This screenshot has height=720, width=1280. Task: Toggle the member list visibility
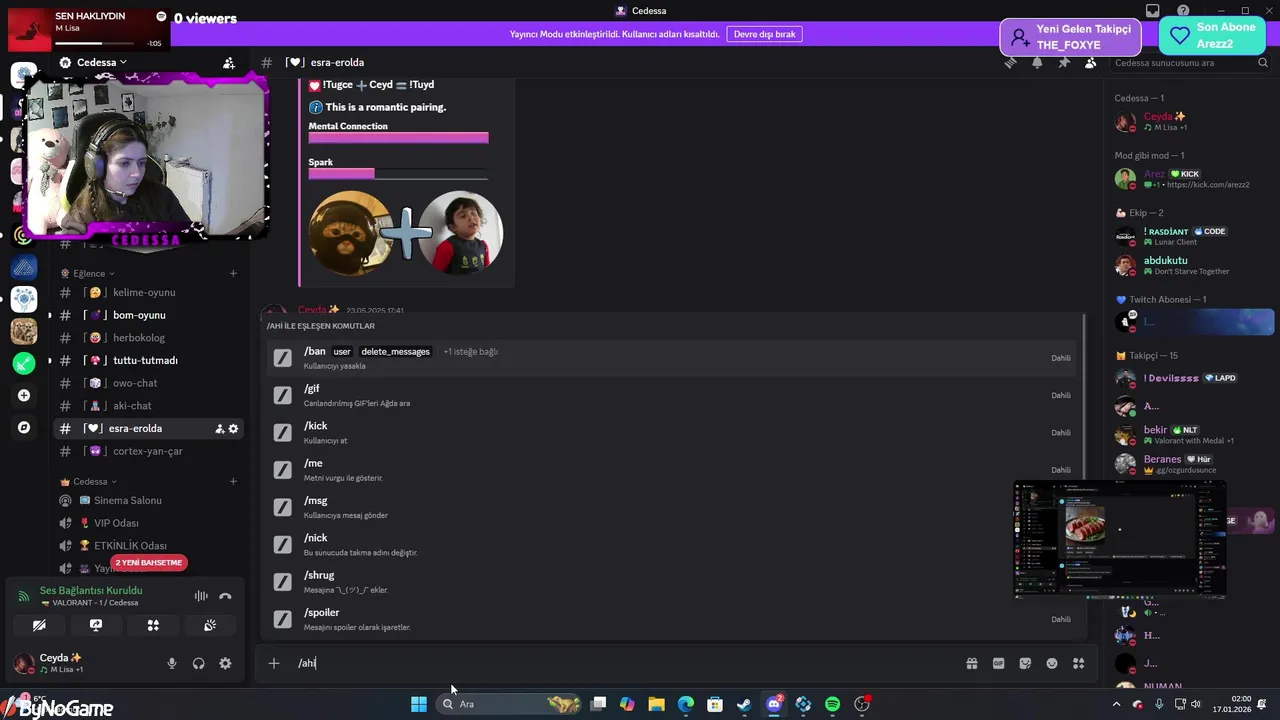click(x=1090, y=62)
